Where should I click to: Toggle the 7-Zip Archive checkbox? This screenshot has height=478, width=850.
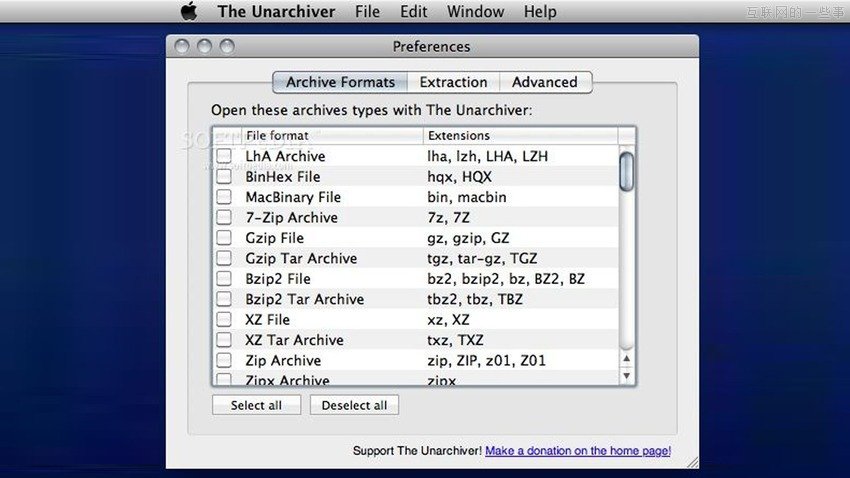coord(224,217)
